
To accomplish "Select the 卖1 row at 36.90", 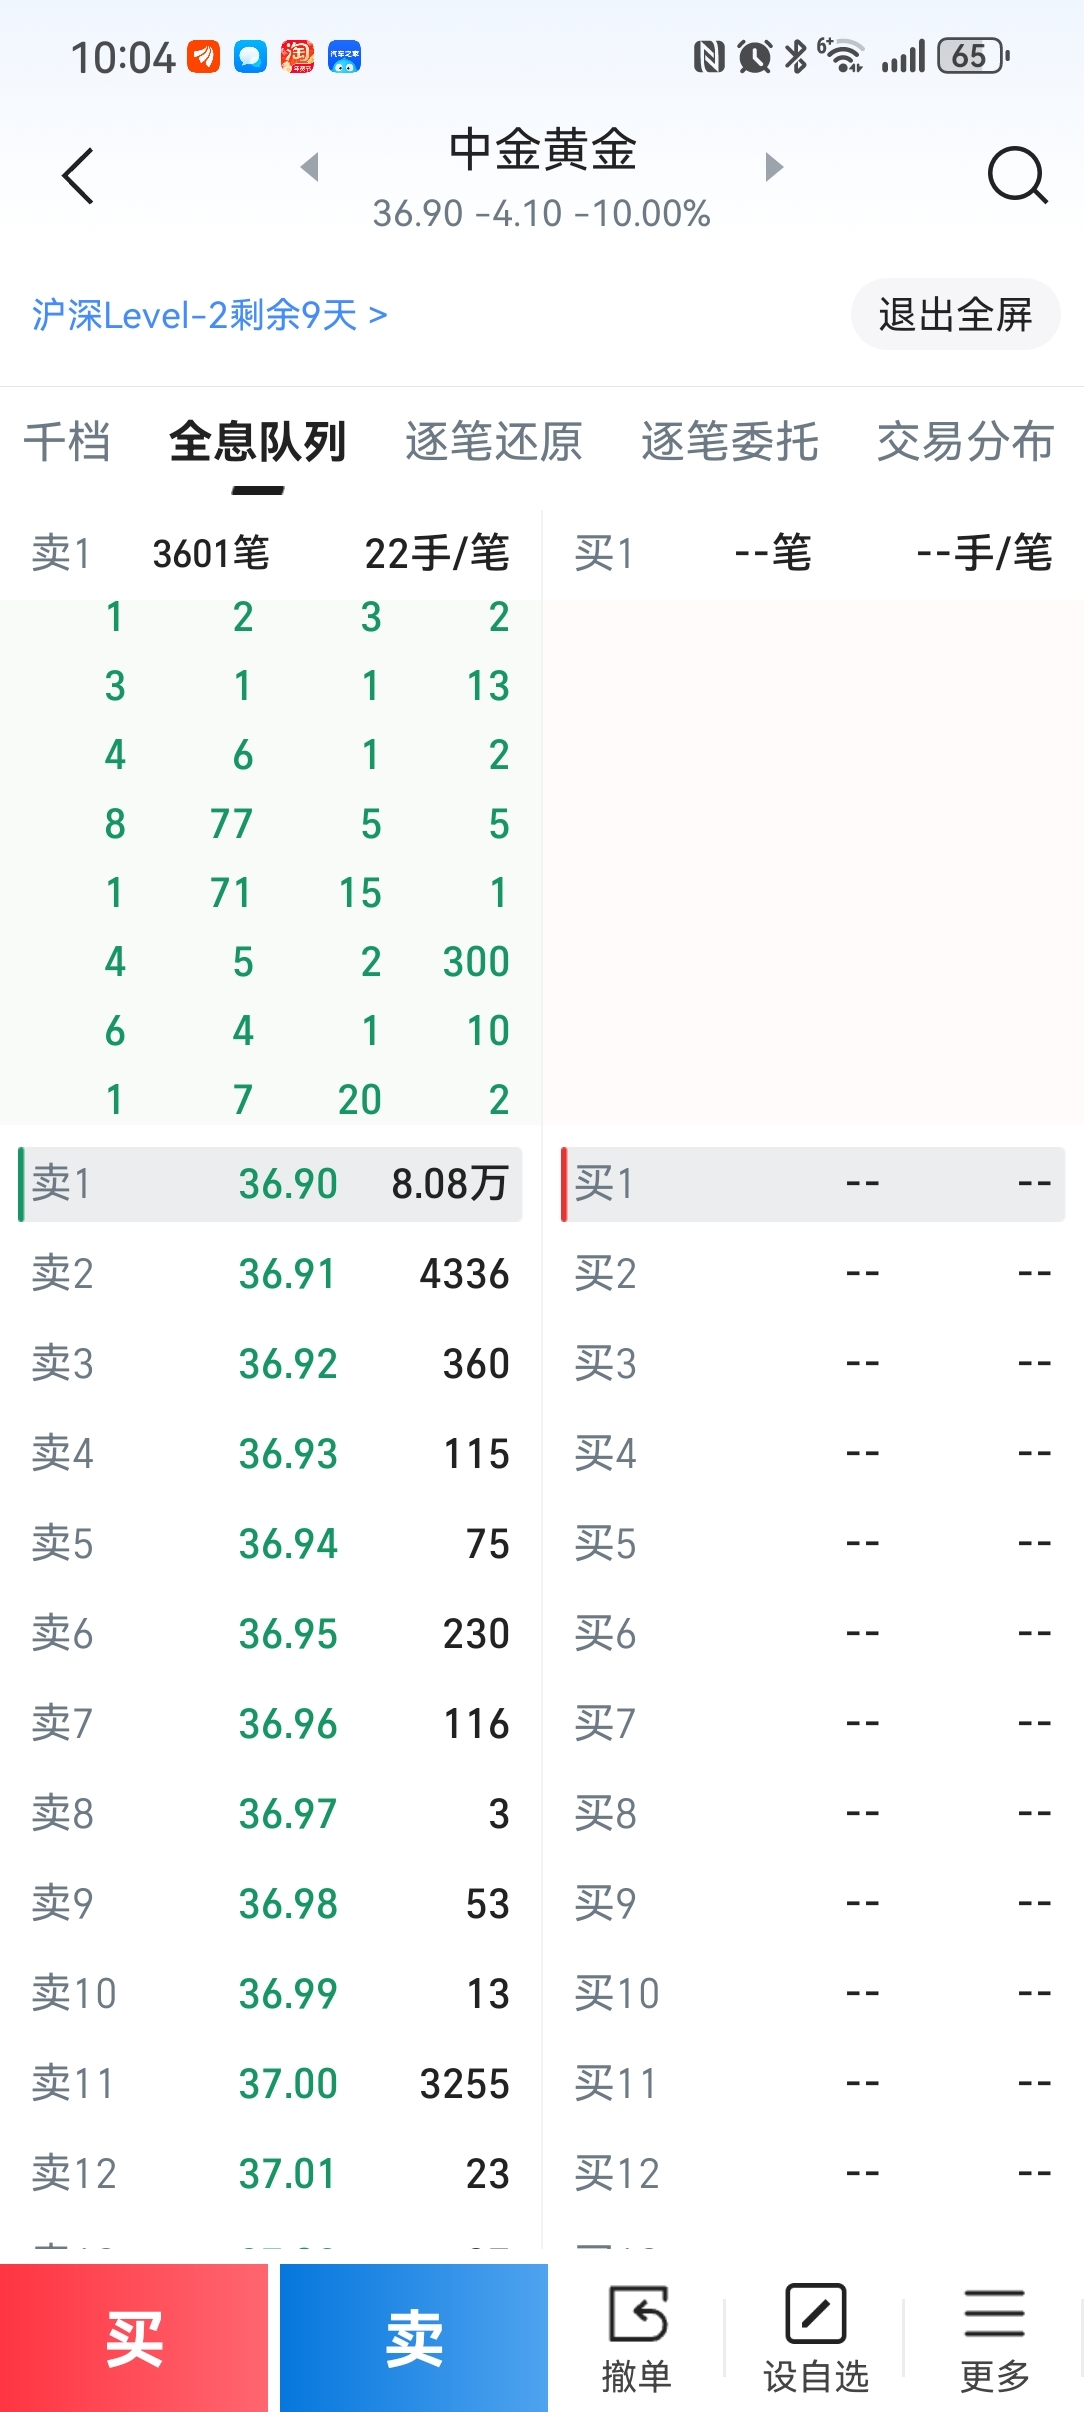I will (270, 1184).
